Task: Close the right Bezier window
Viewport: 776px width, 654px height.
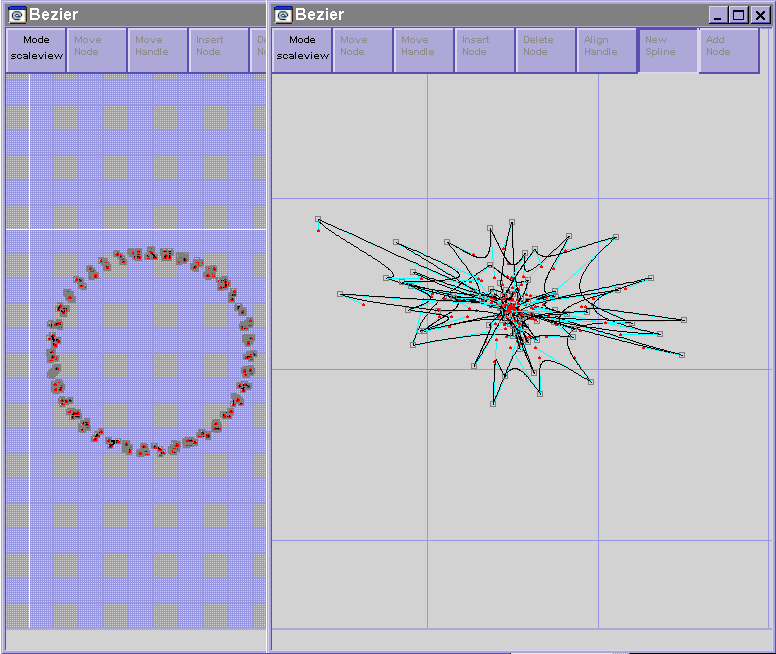Action: tap(759, 15)
